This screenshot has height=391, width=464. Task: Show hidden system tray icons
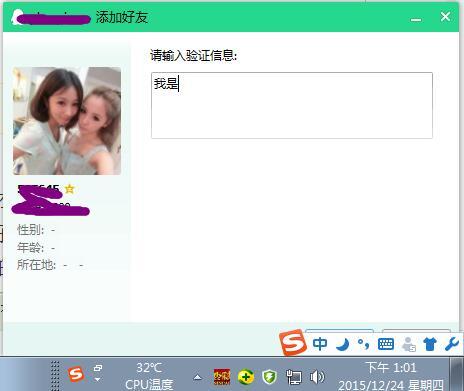(x=198, y=377)
